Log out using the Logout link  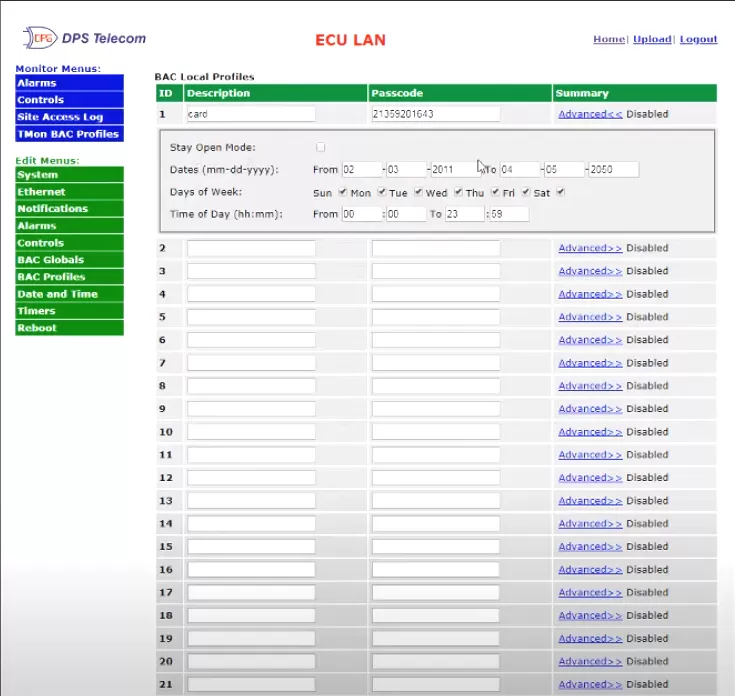(x=698, y=39)
